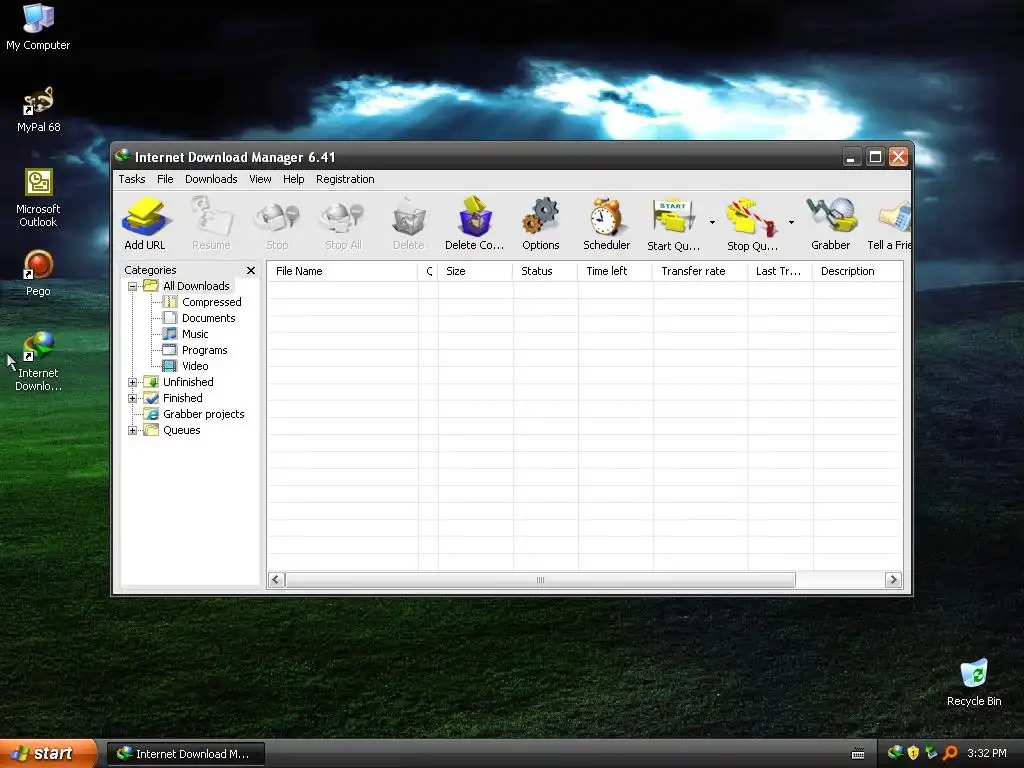Select the Finished category
1024x768 pixels.
coord(182,398)
